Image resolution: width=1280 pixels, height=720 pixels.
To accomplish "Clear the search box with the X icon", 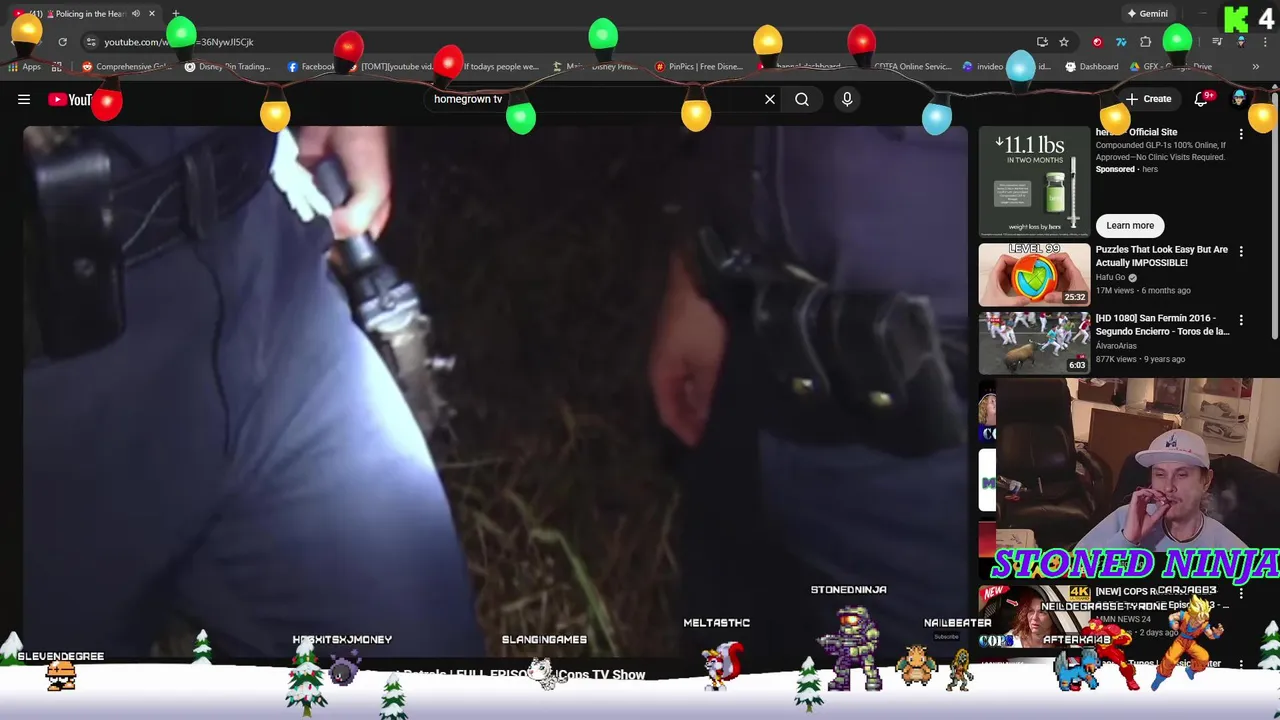I will [770, 99].
